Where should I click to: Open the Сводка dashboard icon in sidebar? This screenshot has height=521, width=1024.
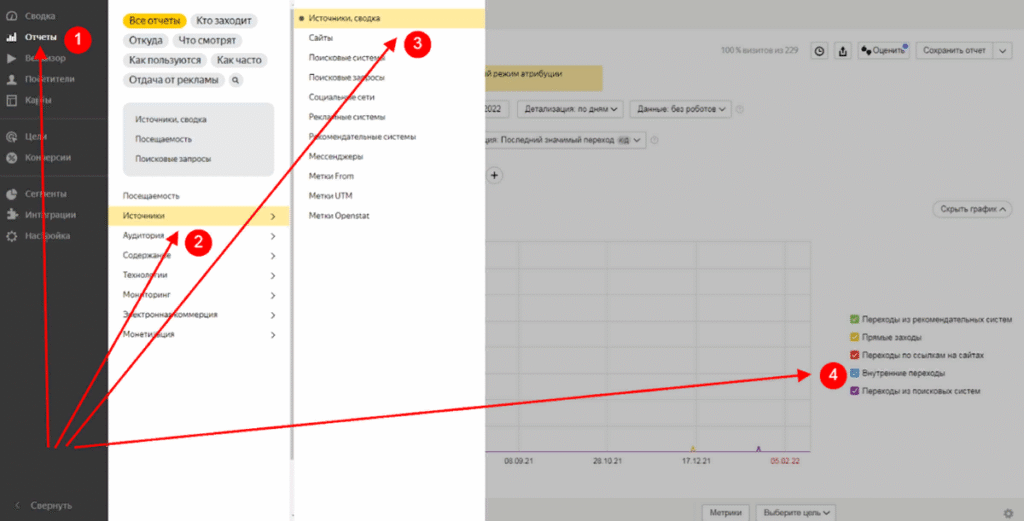point(12,16)
